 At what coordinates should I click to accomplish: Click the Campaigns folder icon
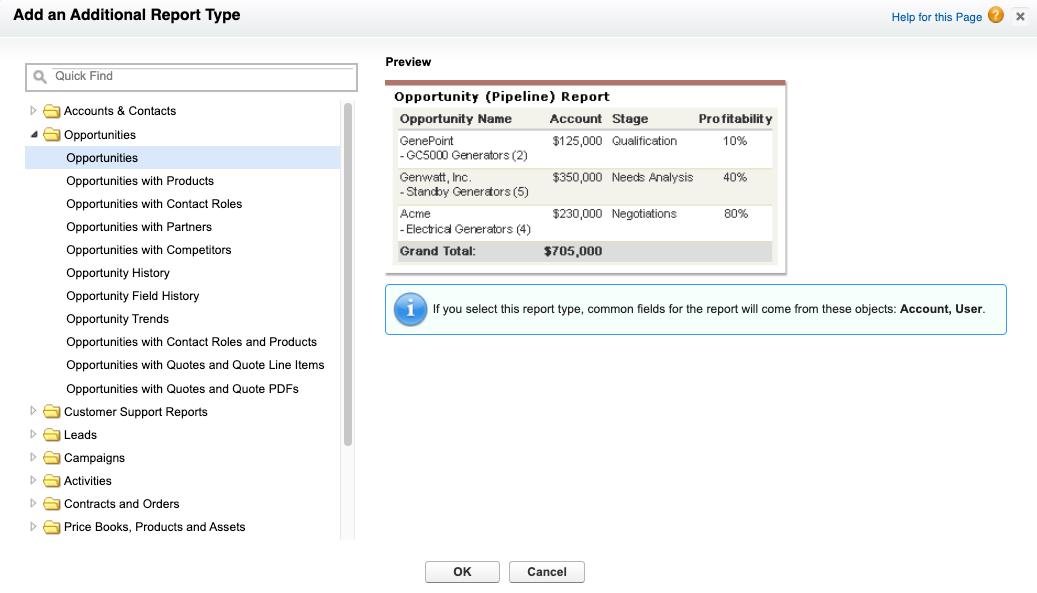(52, 458)
